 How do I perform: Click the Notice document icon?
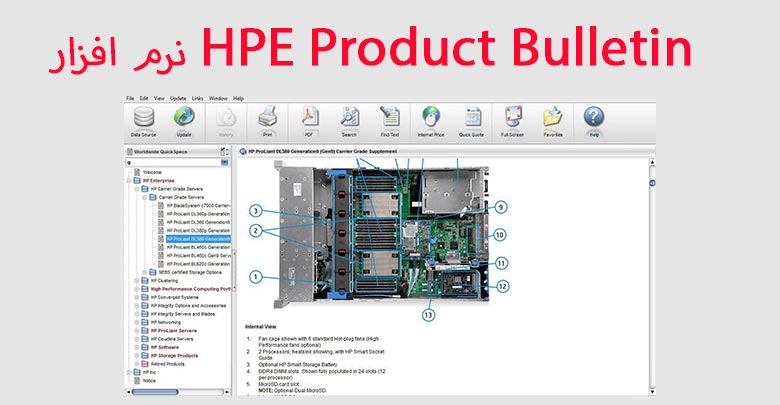click(x=137, y=381)
